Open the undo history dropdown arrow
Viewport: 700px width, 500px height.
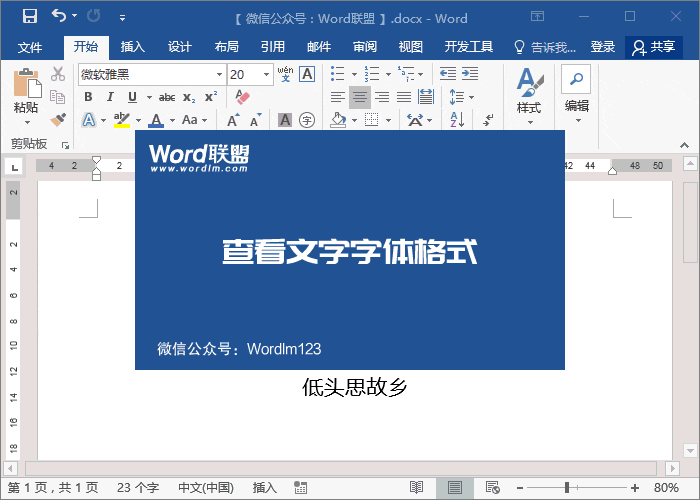[x=75, y=17]
